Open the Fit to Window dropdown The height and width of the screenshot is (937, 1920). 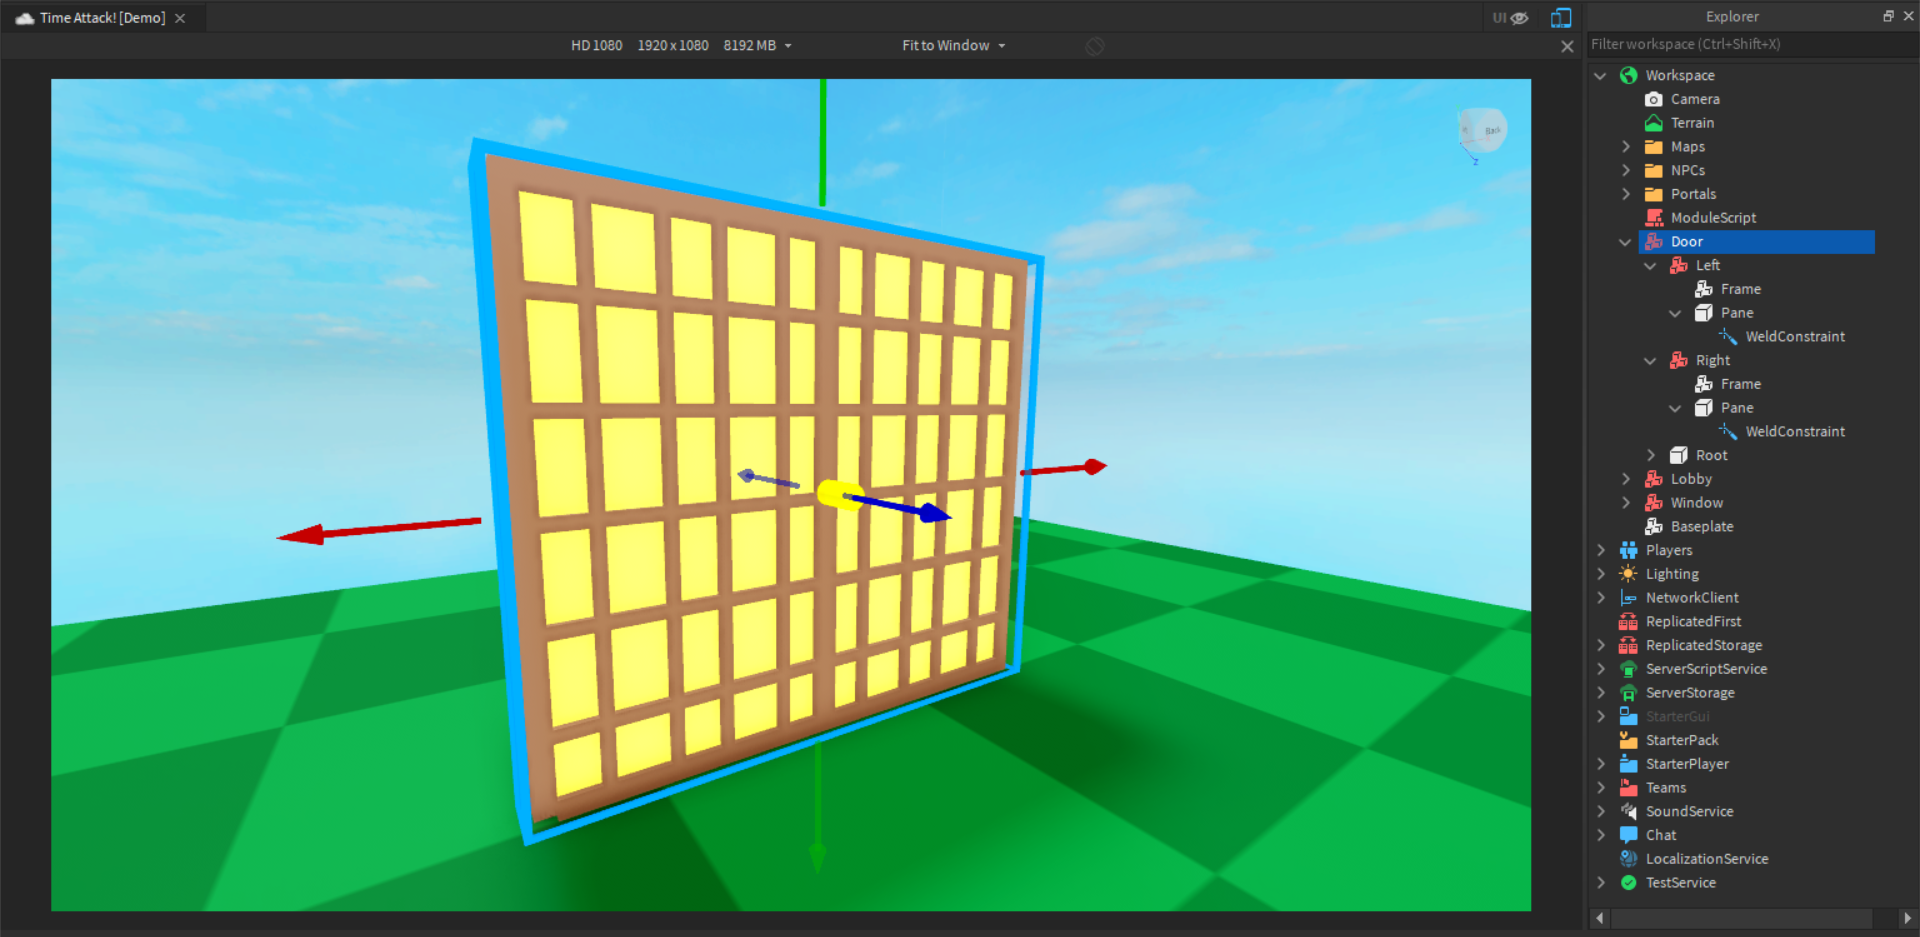(954, 46)
